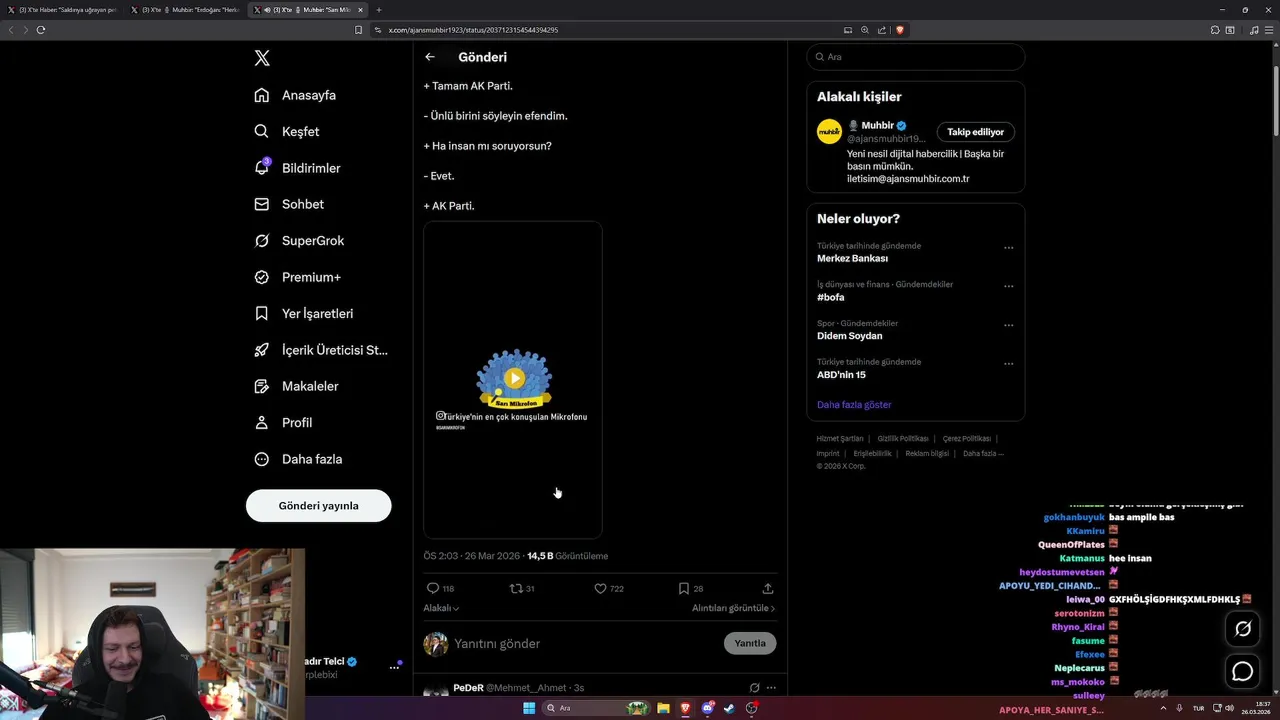This screenshot has height=720, width=1280.
Task: Open Alakalı sort dropdown
Action: pos(441,608)
